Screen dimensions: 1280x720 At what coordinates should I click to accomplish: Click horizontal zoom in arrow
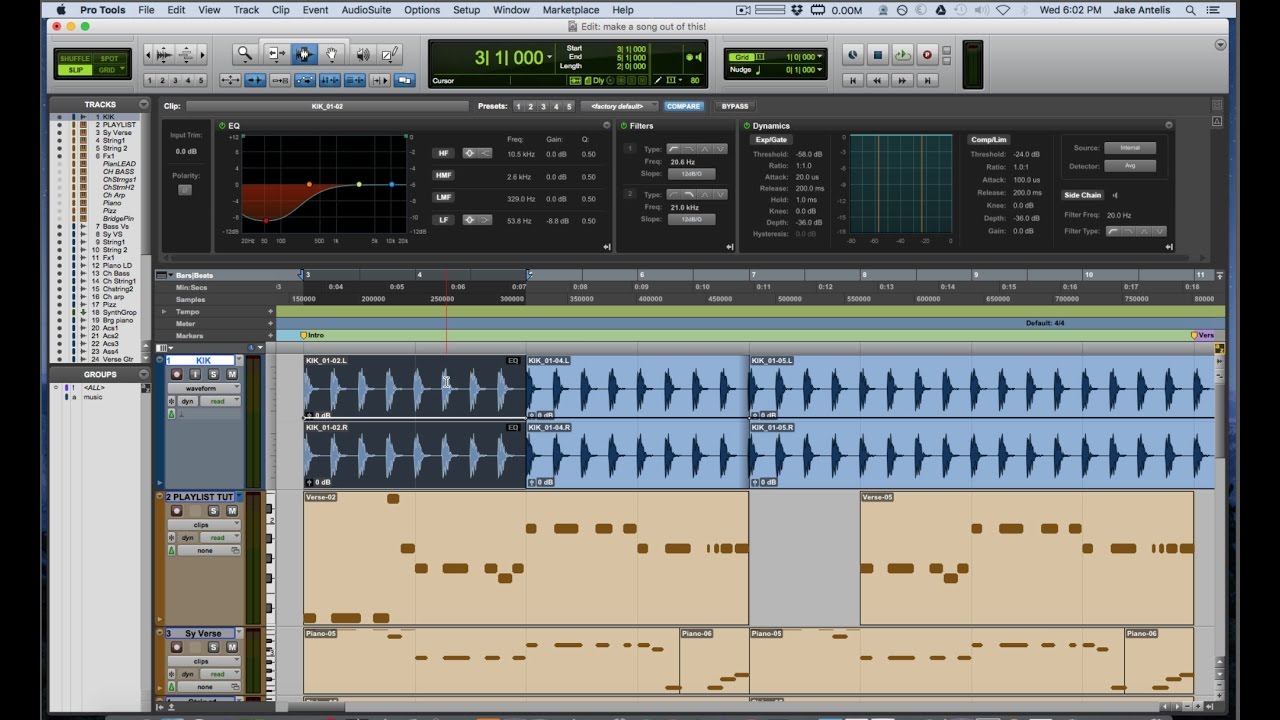click(203, 54)
